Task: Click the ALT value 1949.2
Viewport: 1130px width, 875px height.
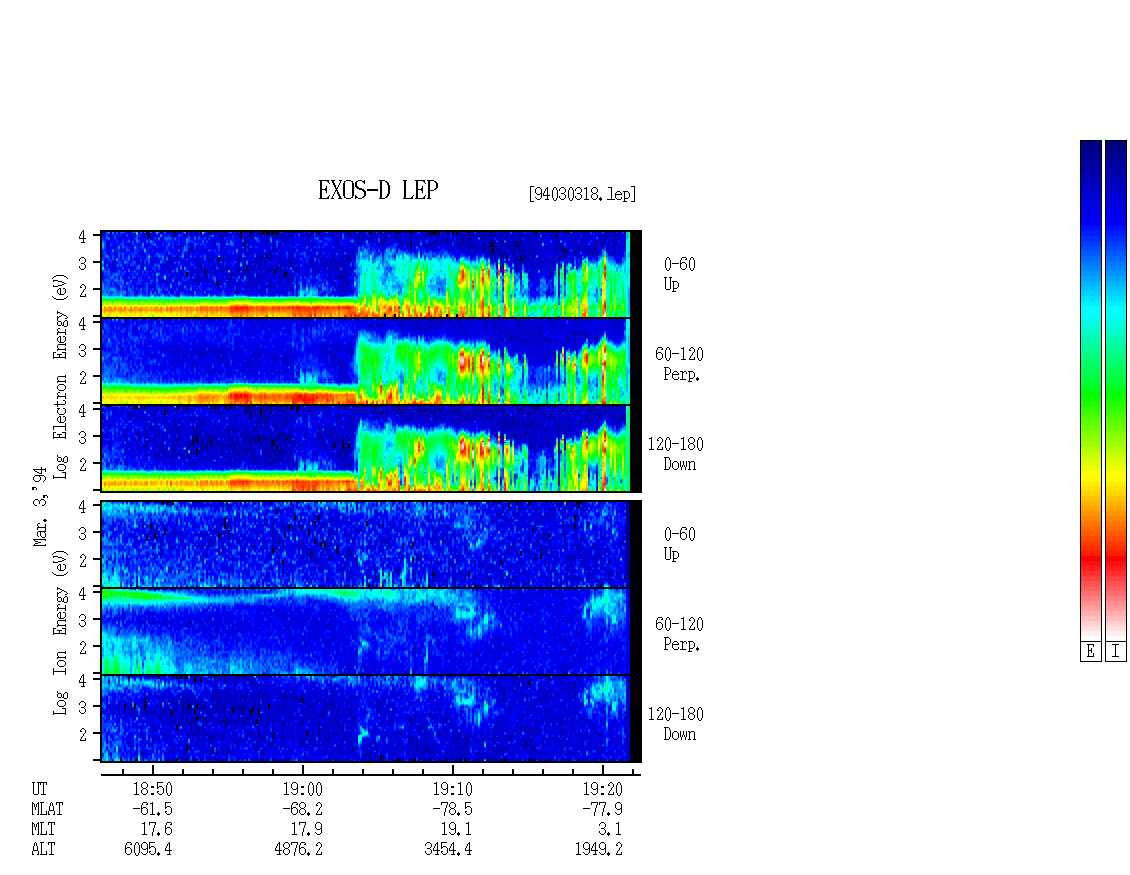Action: click(x=598, y=849)
